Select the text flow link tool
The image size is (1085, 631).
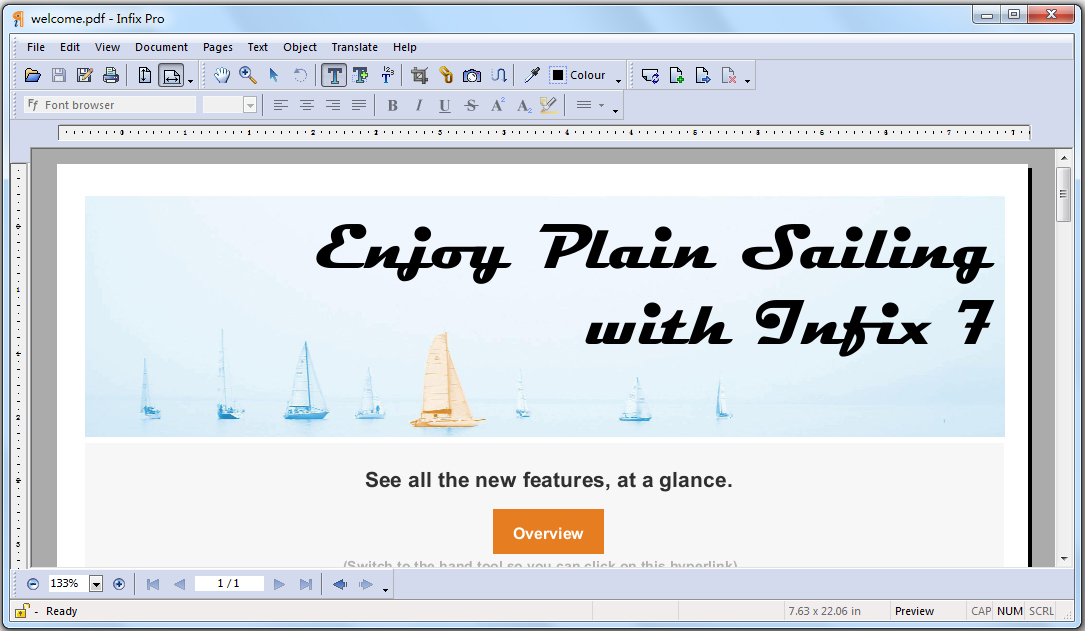[498, 75]
